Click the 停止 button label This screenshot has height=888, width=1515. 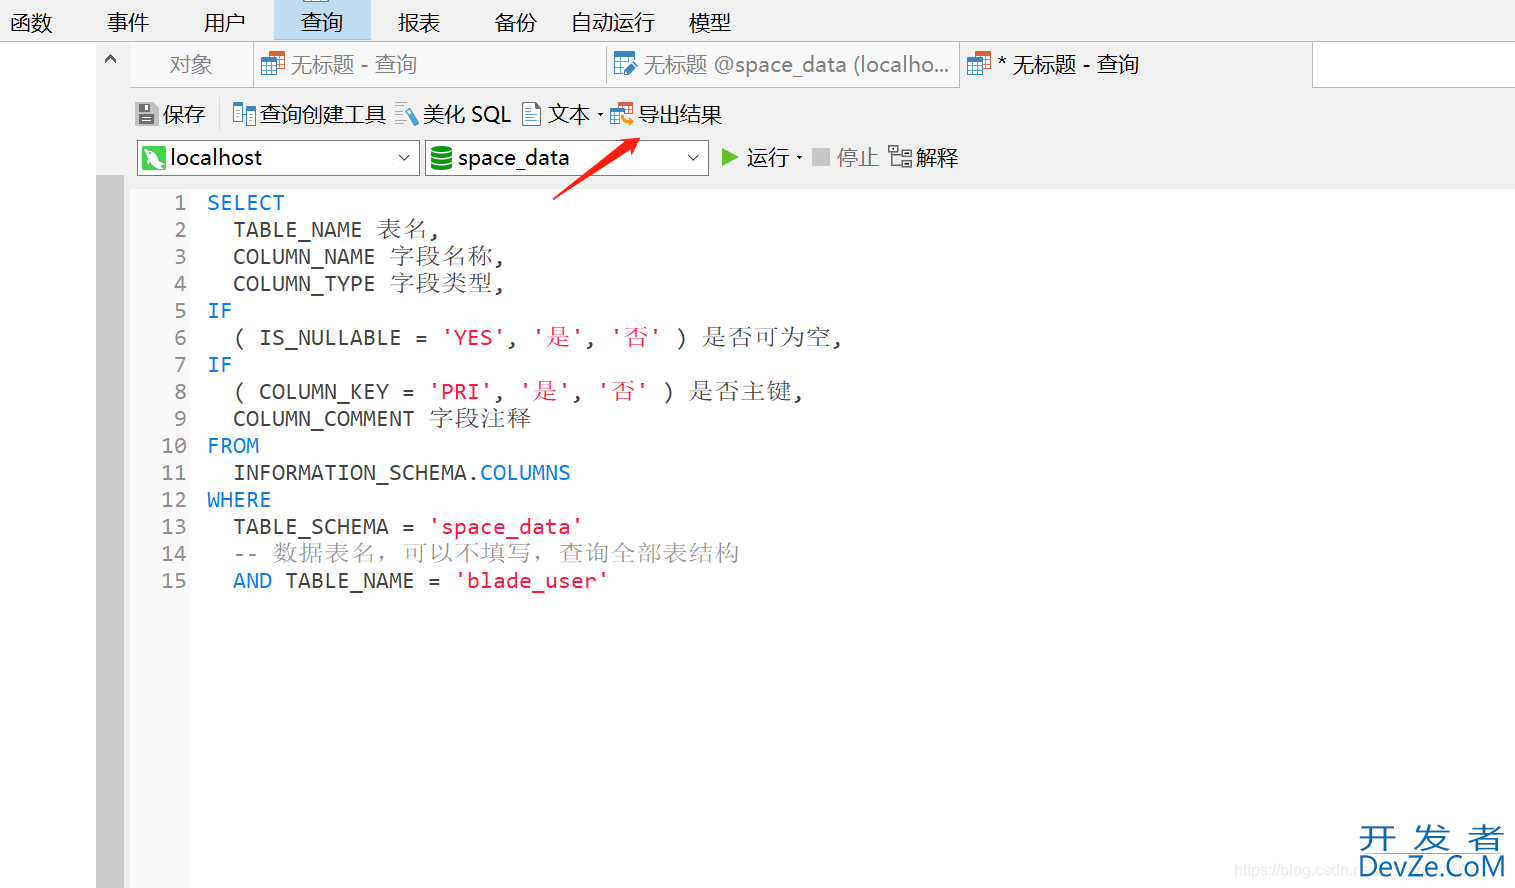pyautogui.click(x=858, y=157)
